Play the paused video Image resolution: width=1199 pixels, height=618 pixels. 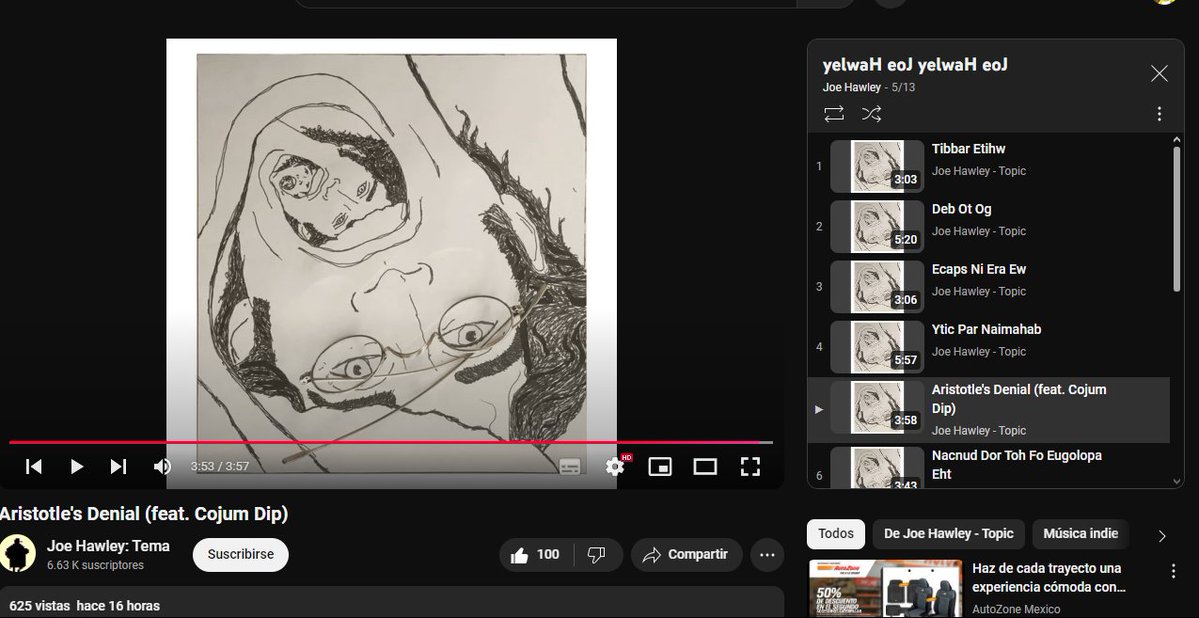[76, 467]
